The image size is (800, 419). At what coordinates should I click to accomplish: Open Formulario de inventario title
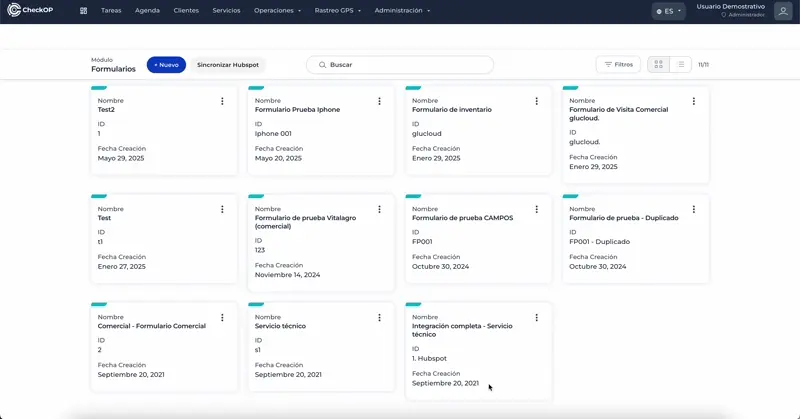point(452,110)
